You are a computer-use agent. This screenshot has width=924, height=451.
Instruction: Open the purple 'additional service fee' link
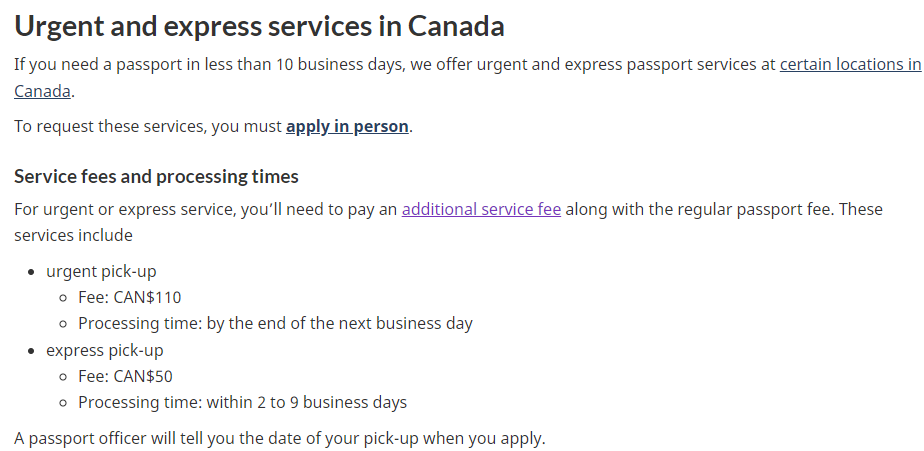coord(481,209)
